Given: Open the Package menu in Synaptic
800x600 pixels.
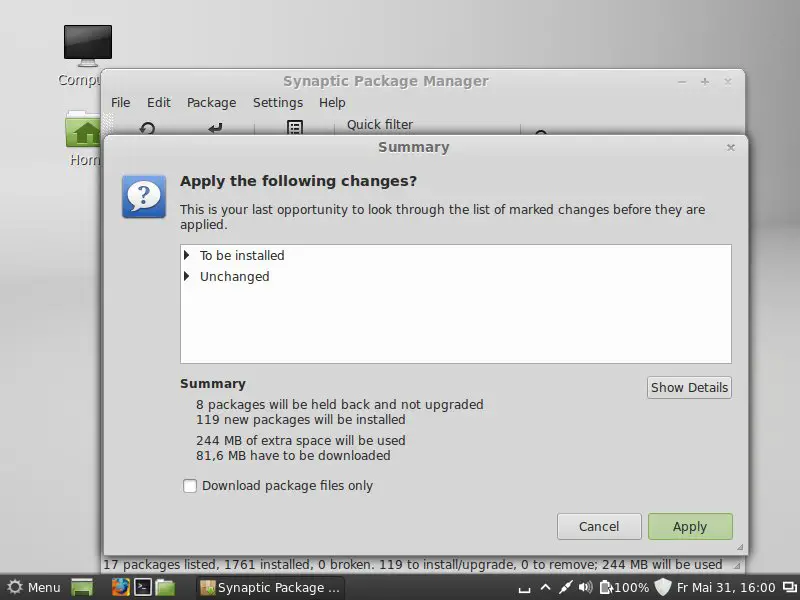Looking at the screenshot, I should point(211,103).
